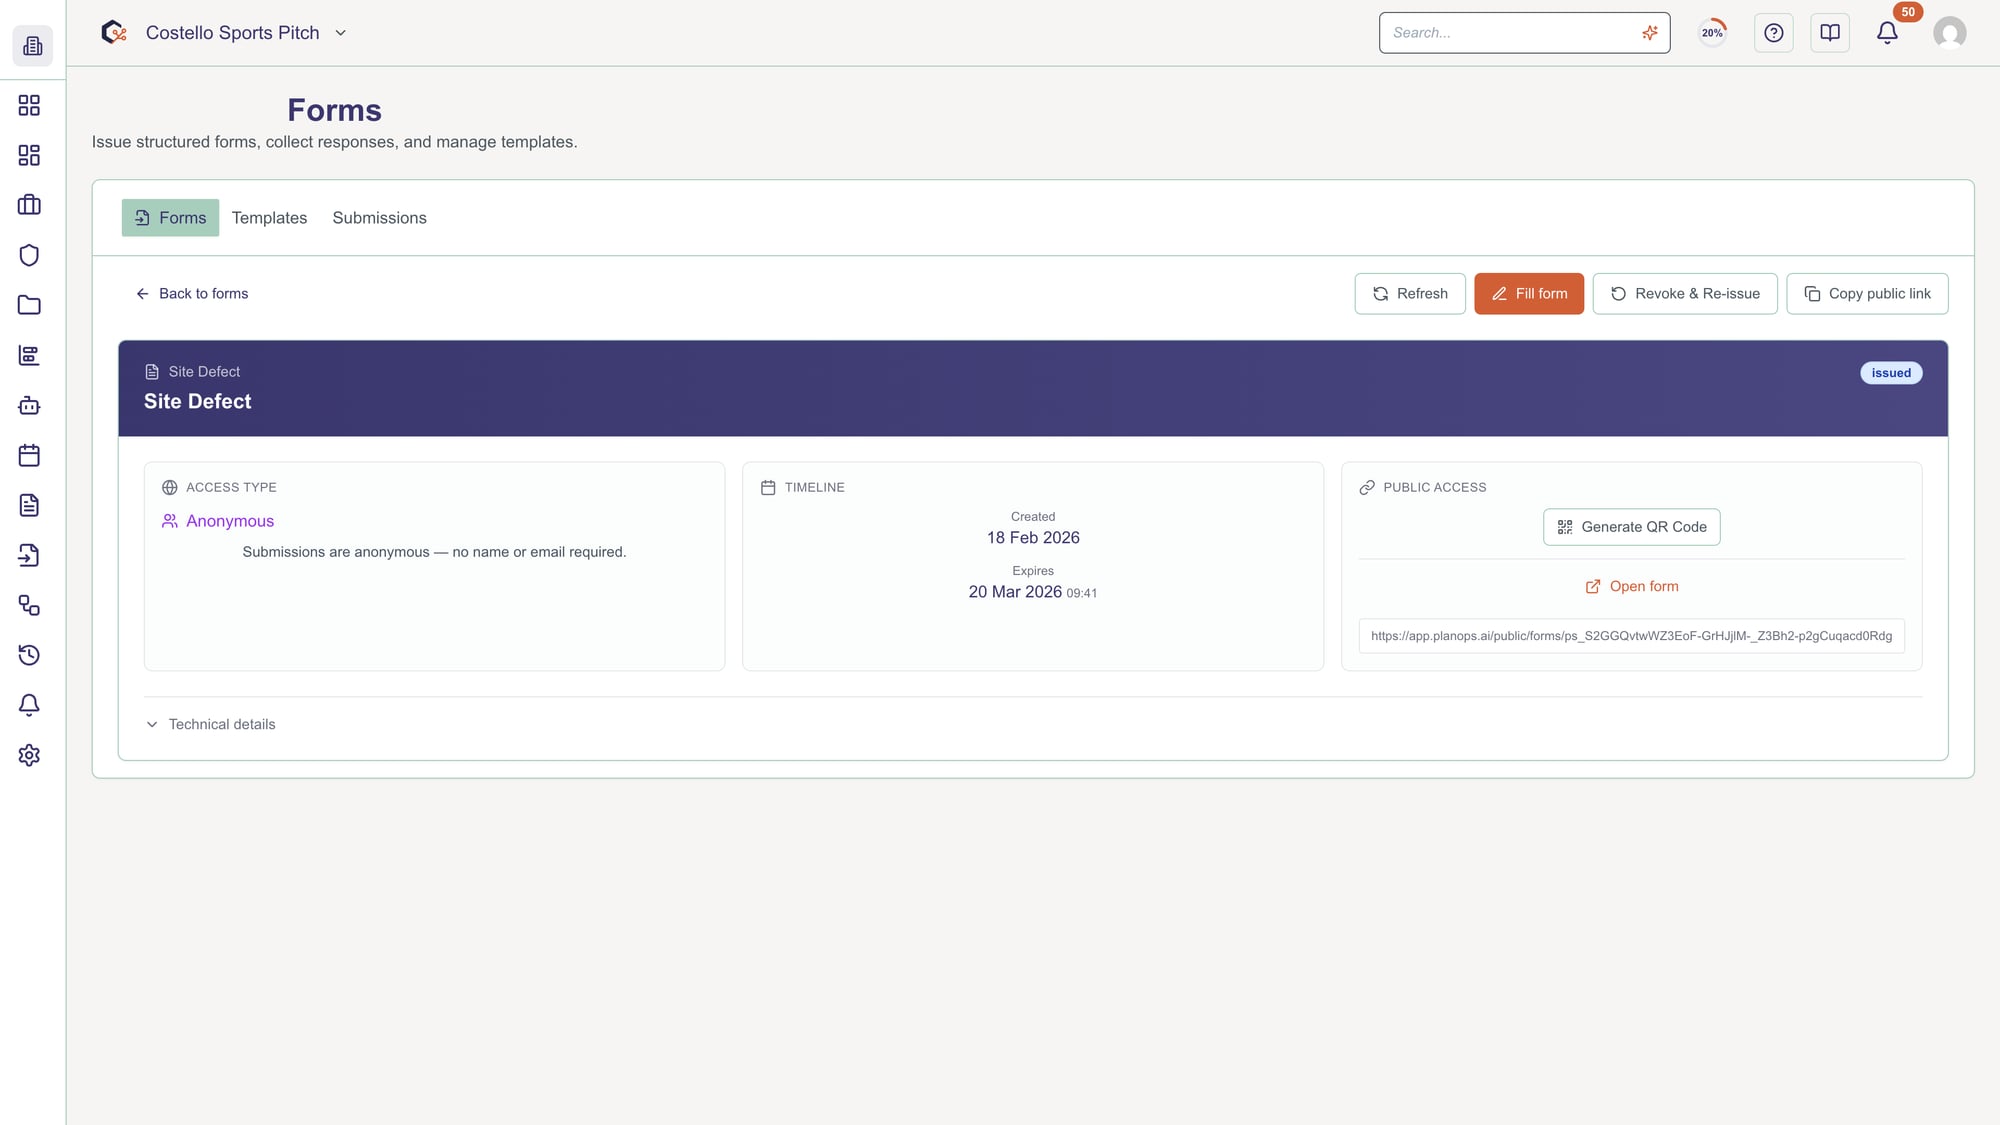Open form via the Open form link
The width and height of the screenshot is (2000, 1125).
[1631, 586]
